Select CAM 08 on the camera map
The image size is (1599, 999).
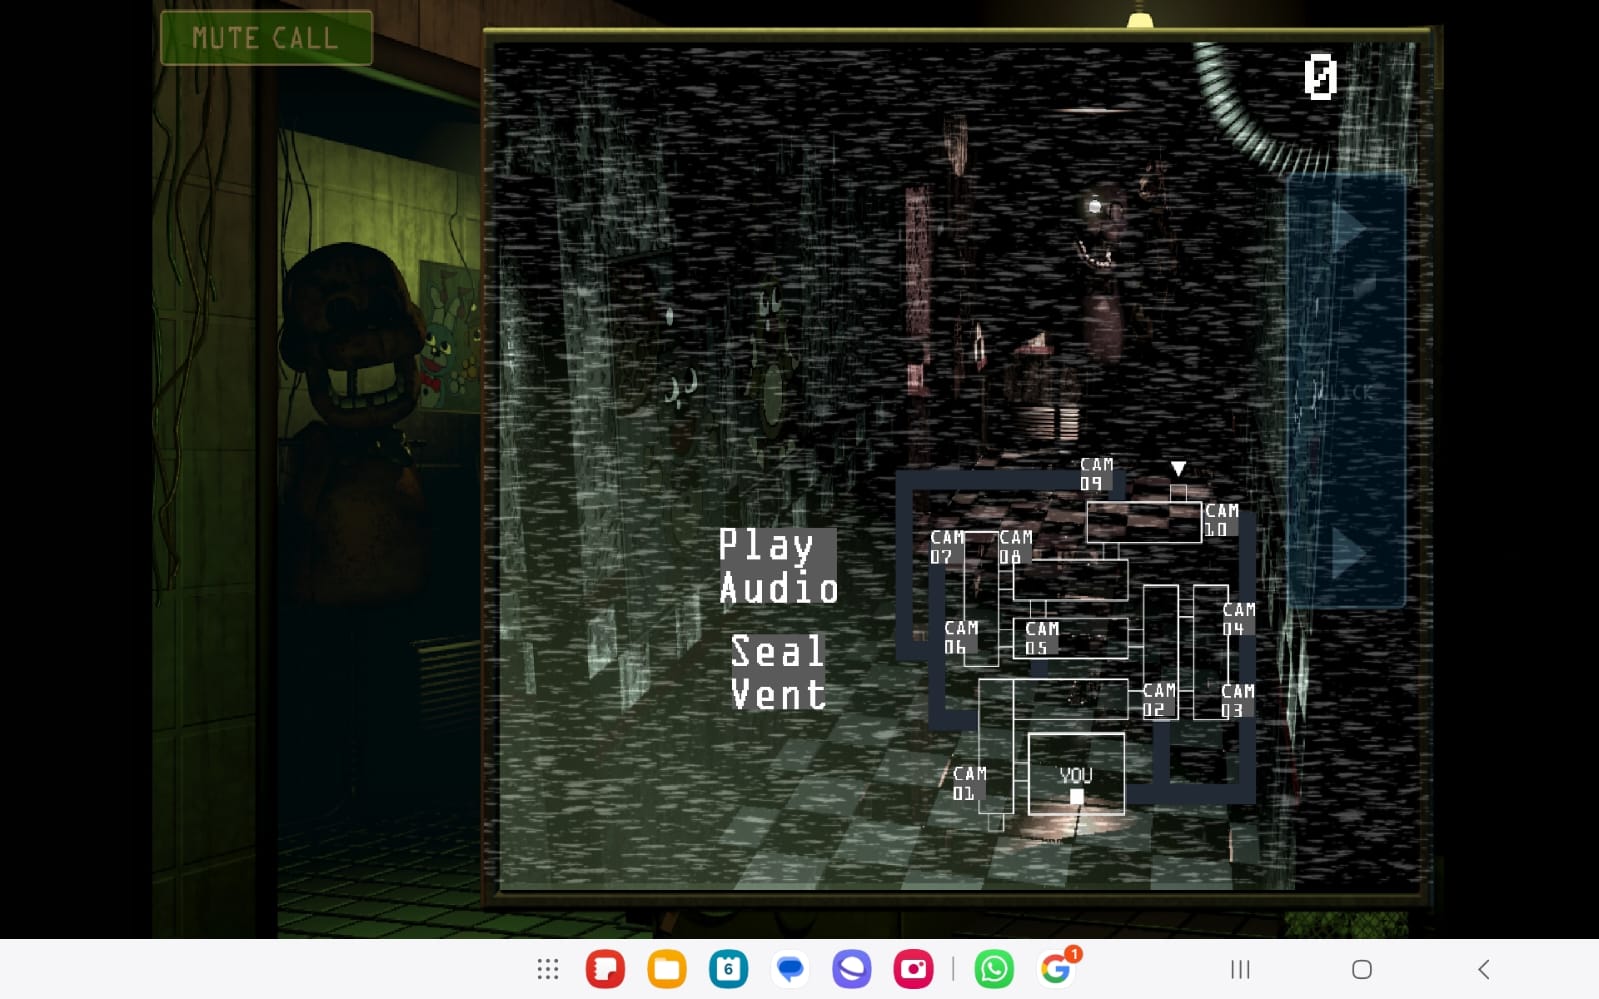click(x=1015, y=547)
